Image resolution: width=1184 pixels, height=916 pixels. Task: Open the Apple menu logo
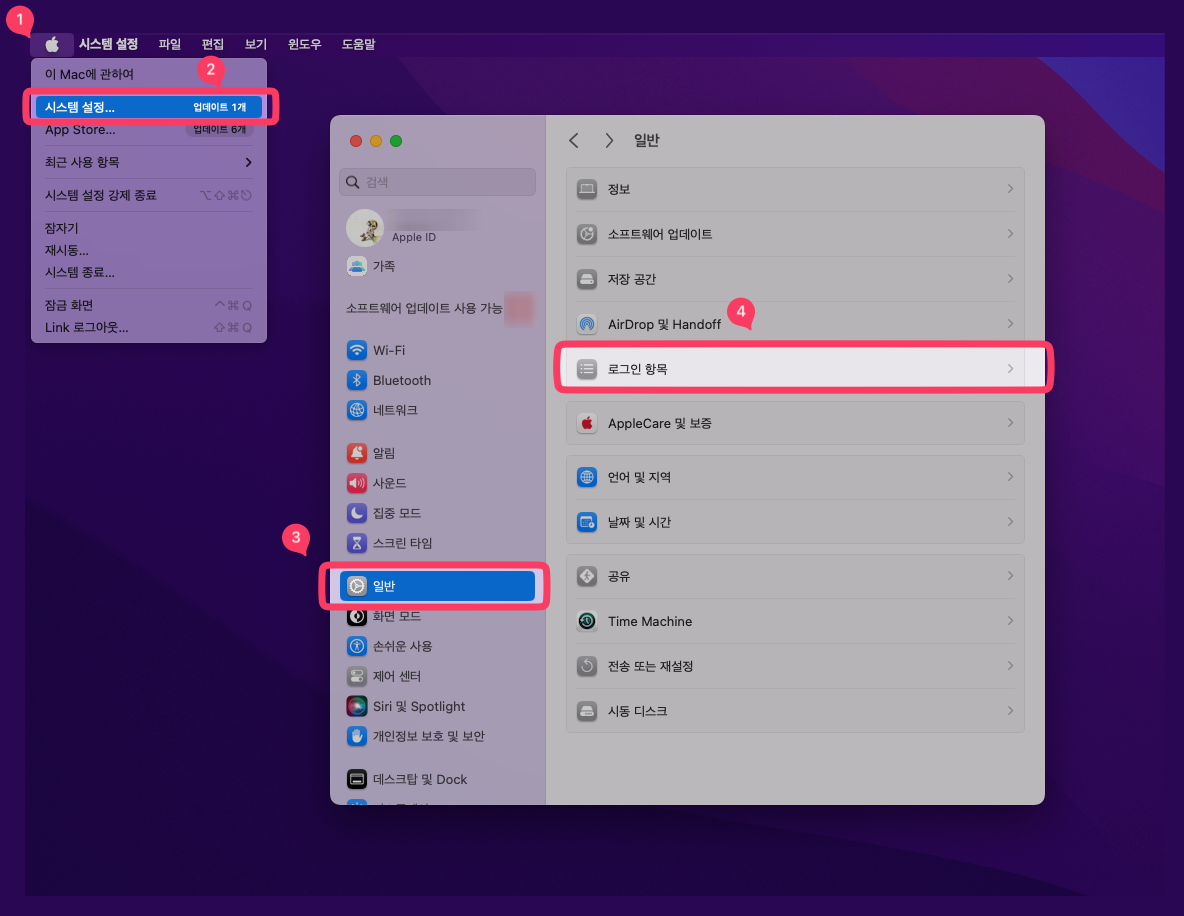pos(52,45)
